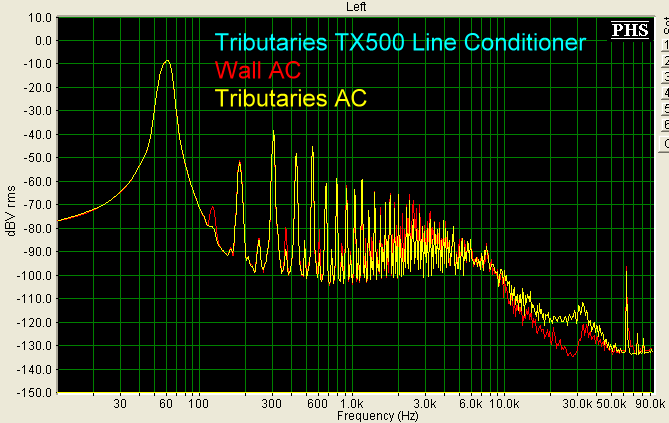Click the '-150.0' bottom y-axis value
Image resolution: width=669 pixels, height=423 pixels.
[34, 392]
